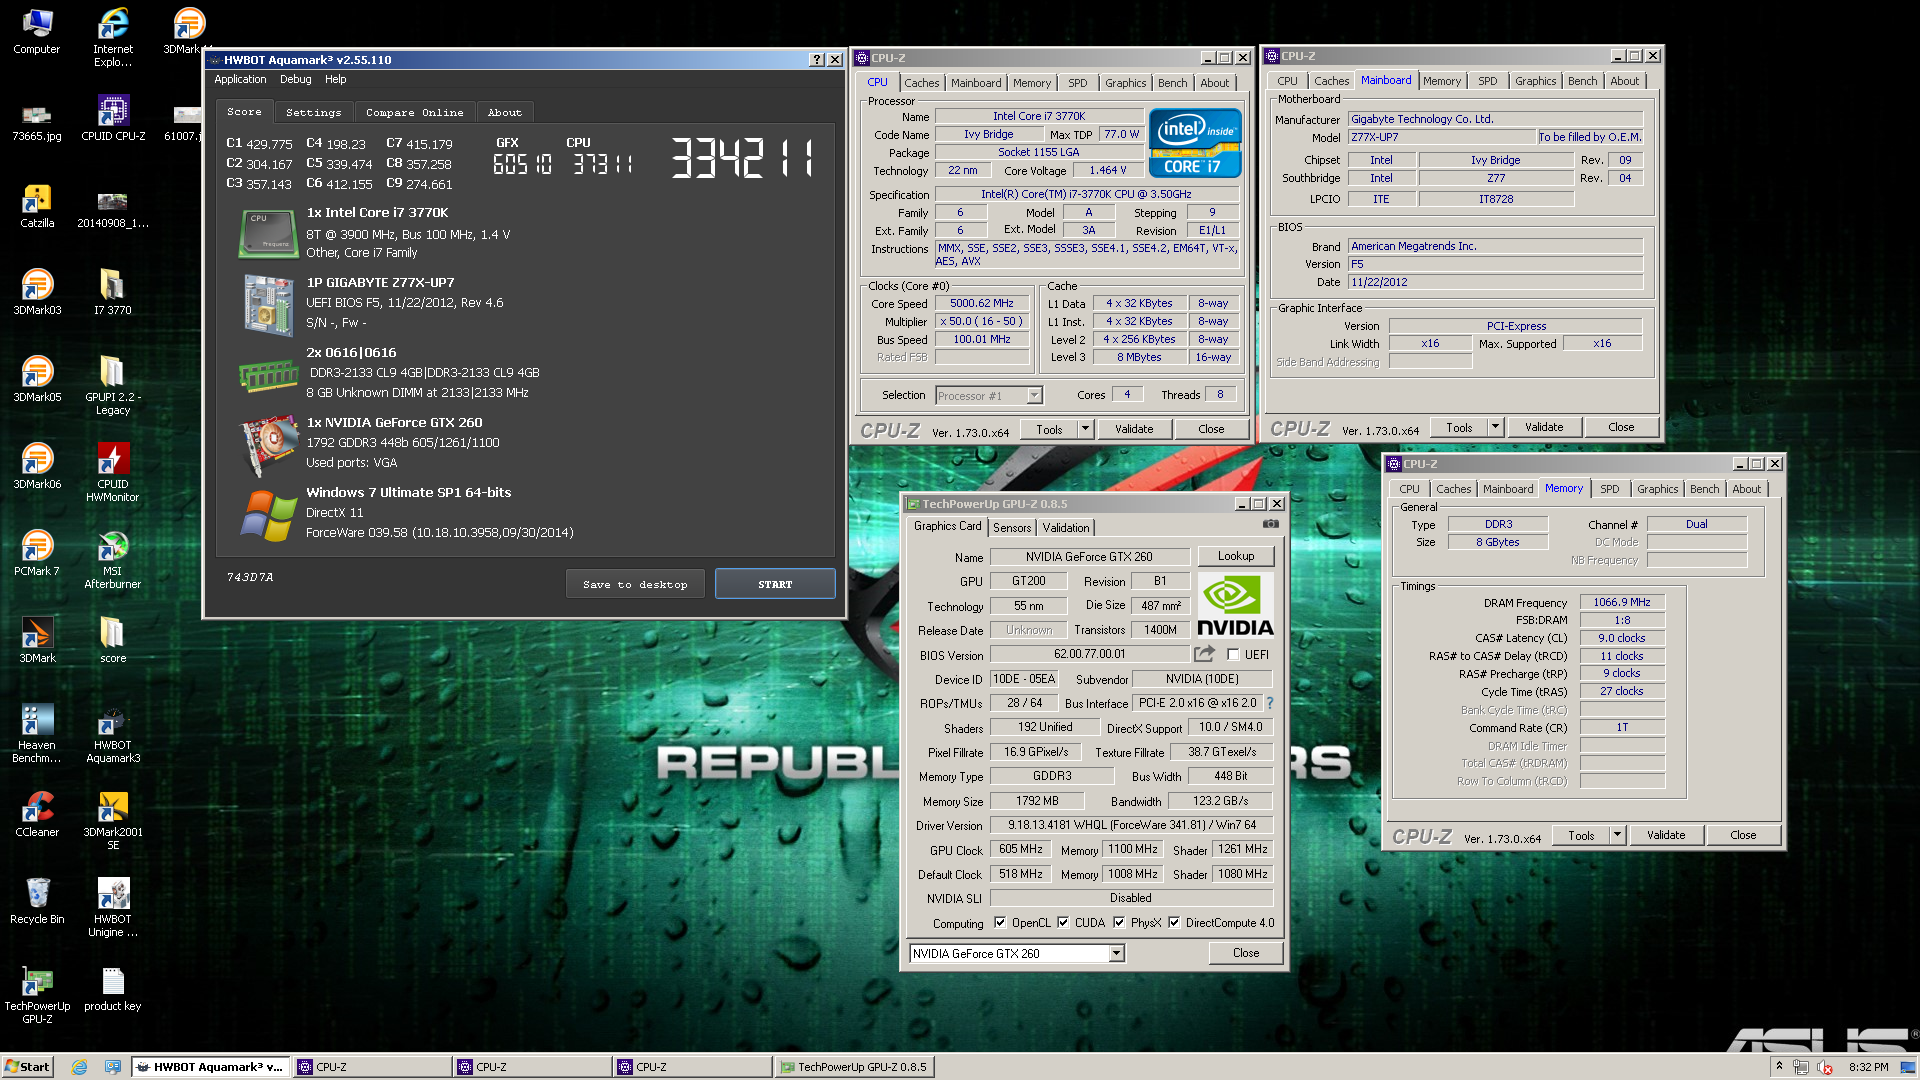Select HWBOT Aquamark3 desktop icon
This screenshot has width=1920, height=1080.
(113, 733)
